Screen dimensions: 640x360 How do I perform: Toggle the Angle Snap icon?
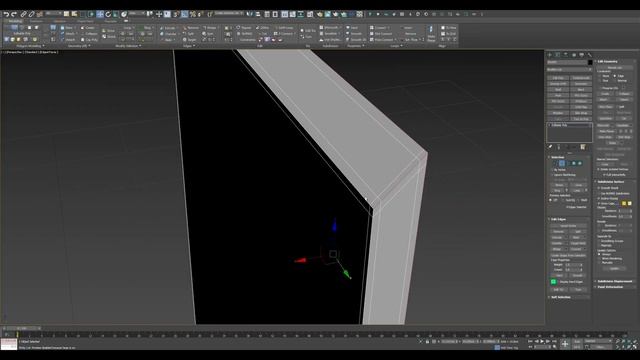pyautogui.click(x=184, y=14)
